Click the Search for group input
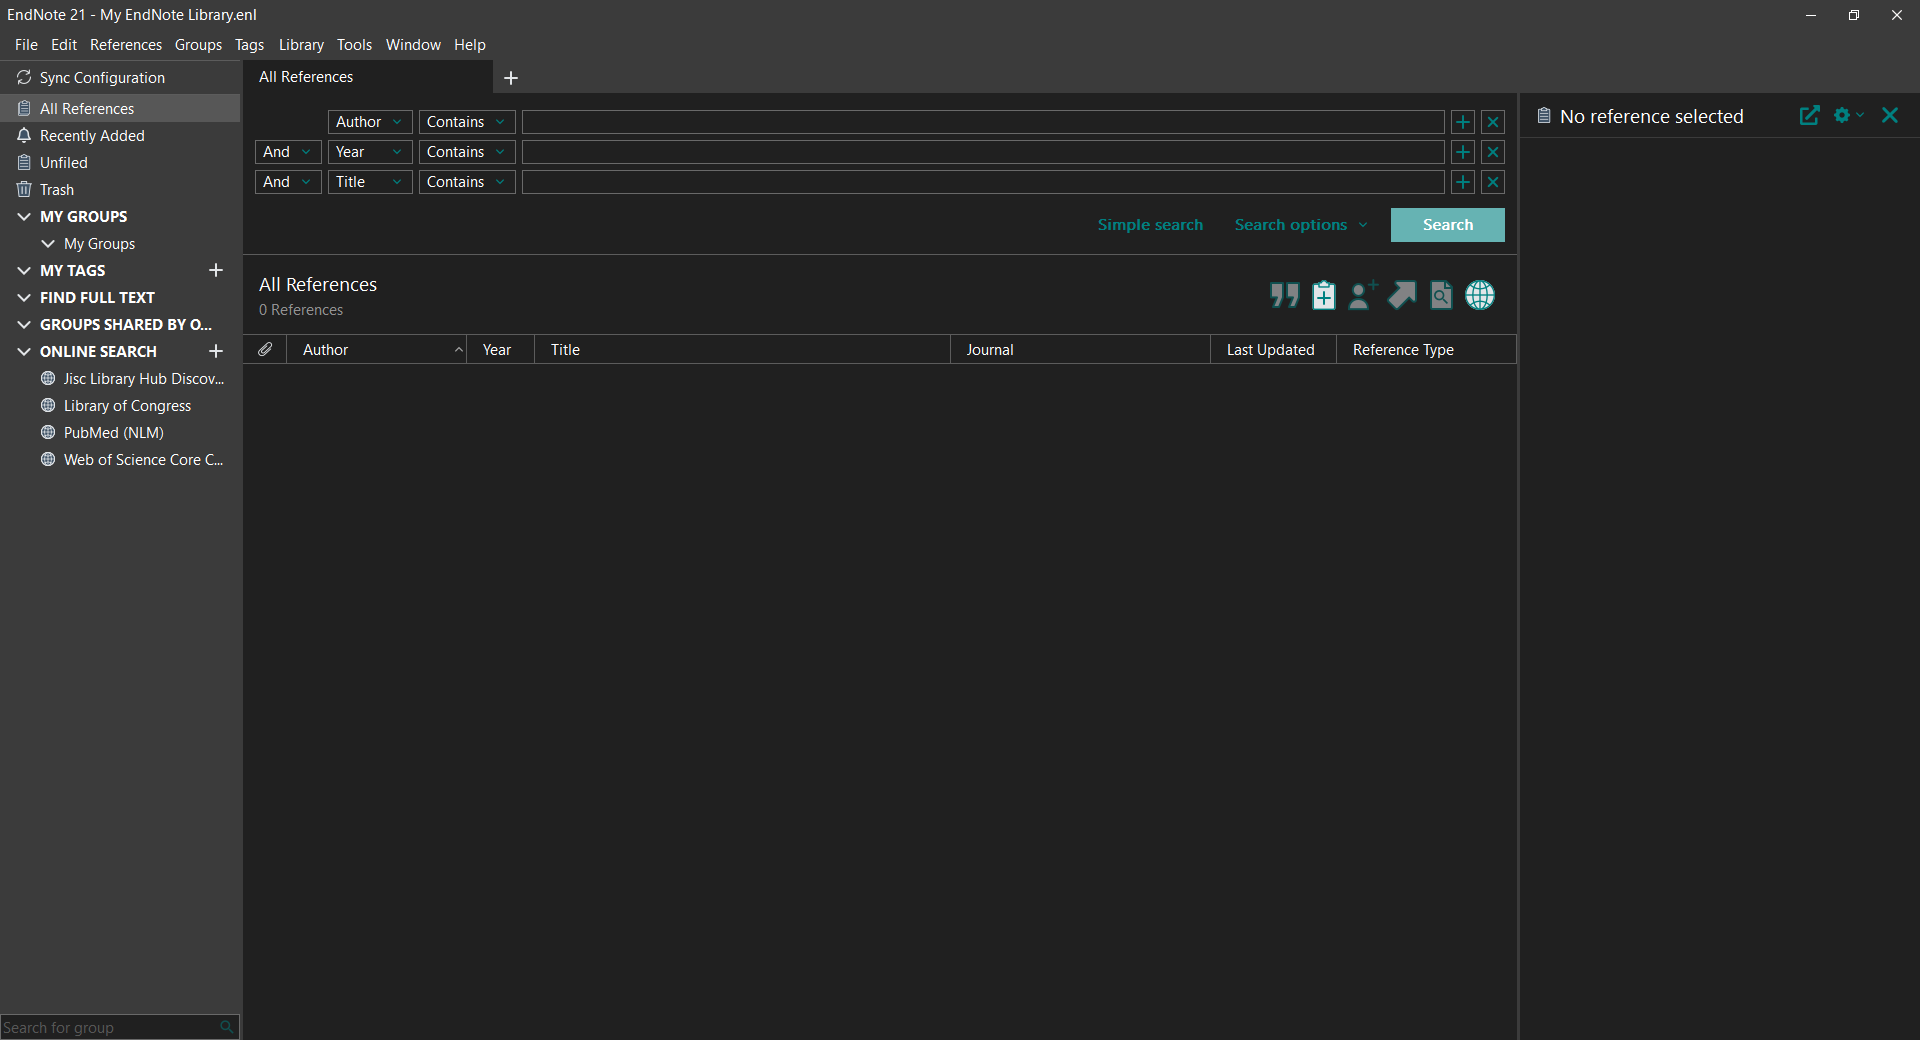Screen dimensions: 1920x1040 coord(108,1027)
